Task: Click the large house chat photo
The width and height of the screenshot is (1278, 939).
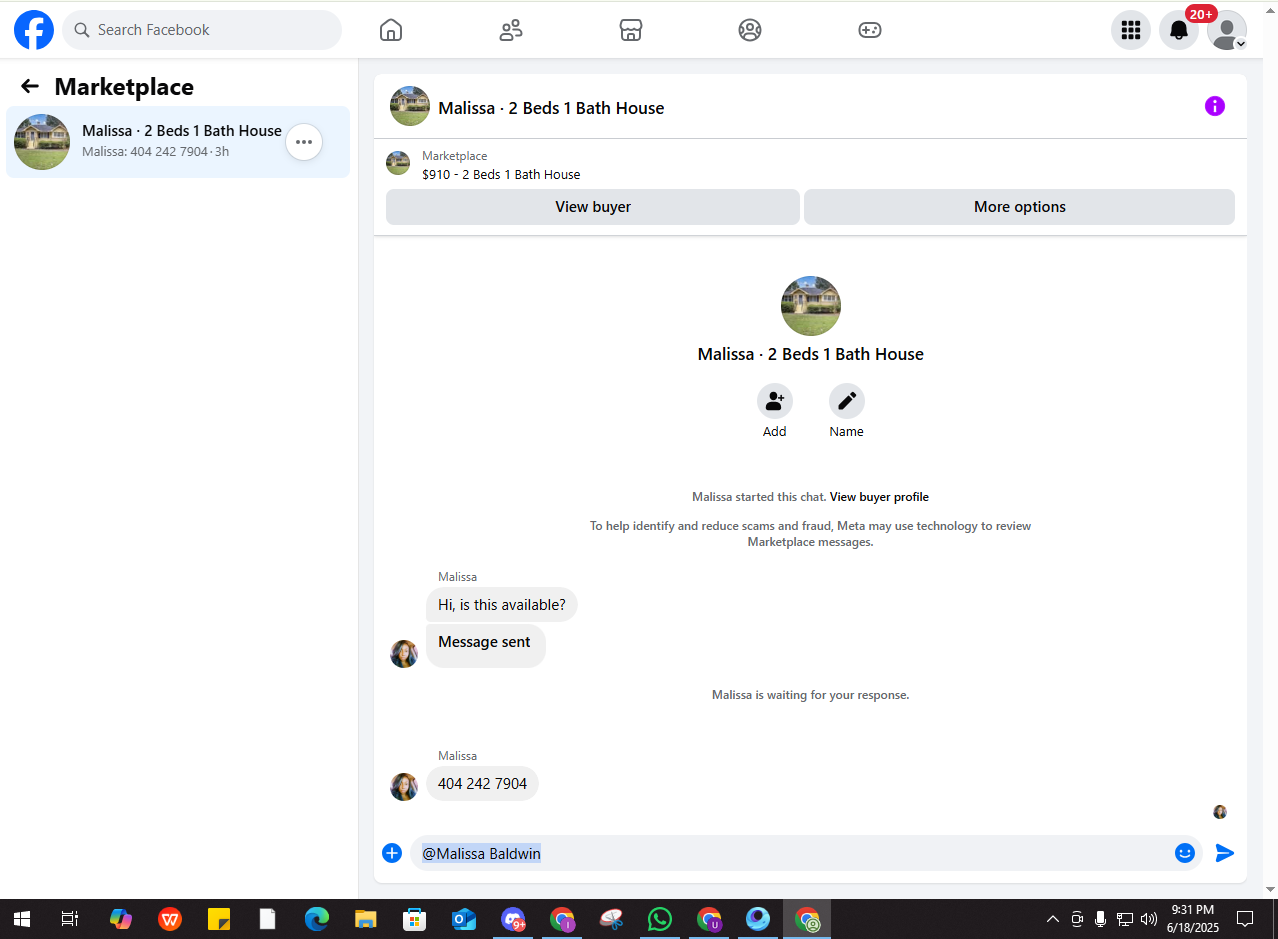Action: coord(811,306)
